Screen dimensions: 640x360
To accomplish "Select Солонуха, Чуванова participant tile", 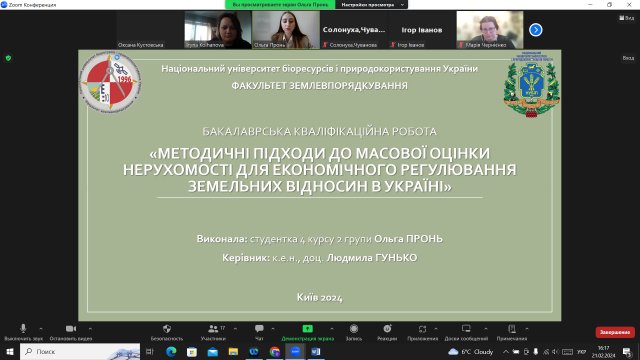I will click(x=354, y=30).
